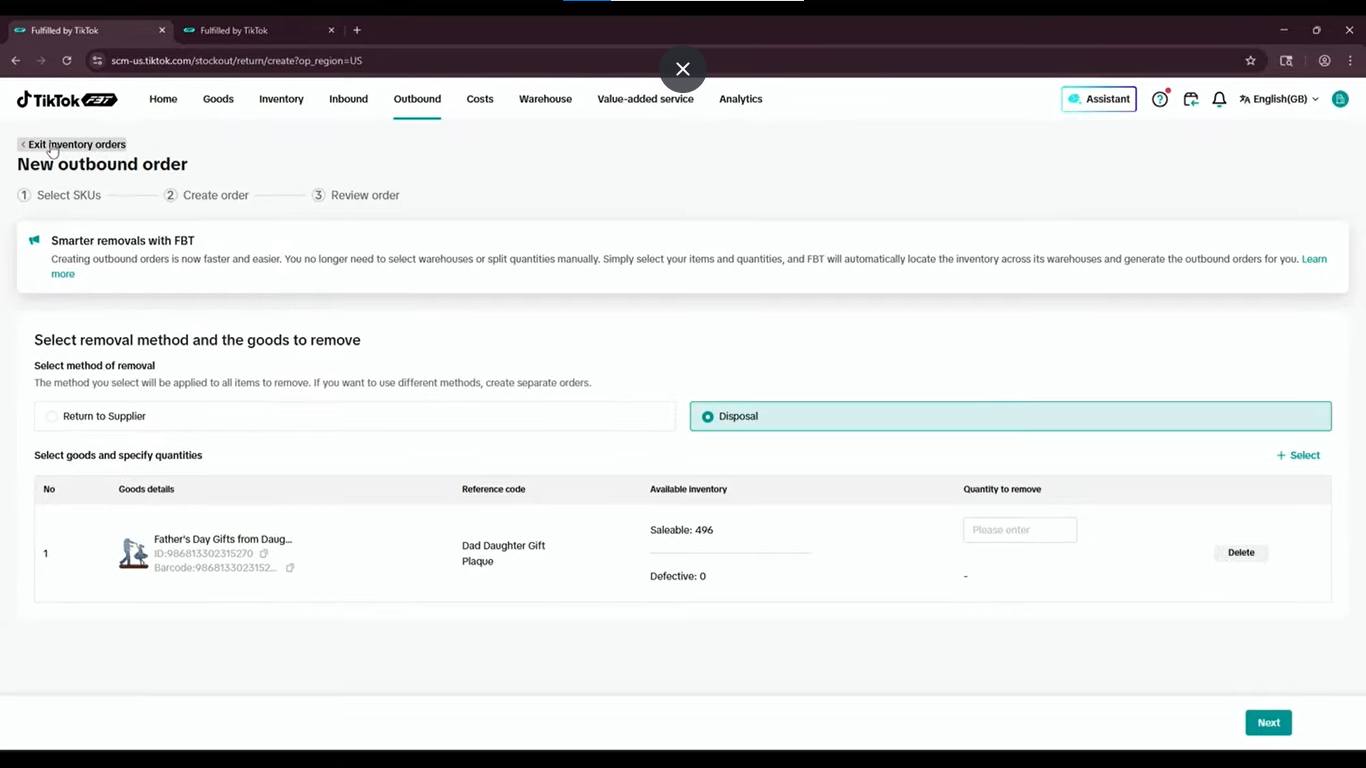Open the shop switch icon beside help

tap(1190, 99)
